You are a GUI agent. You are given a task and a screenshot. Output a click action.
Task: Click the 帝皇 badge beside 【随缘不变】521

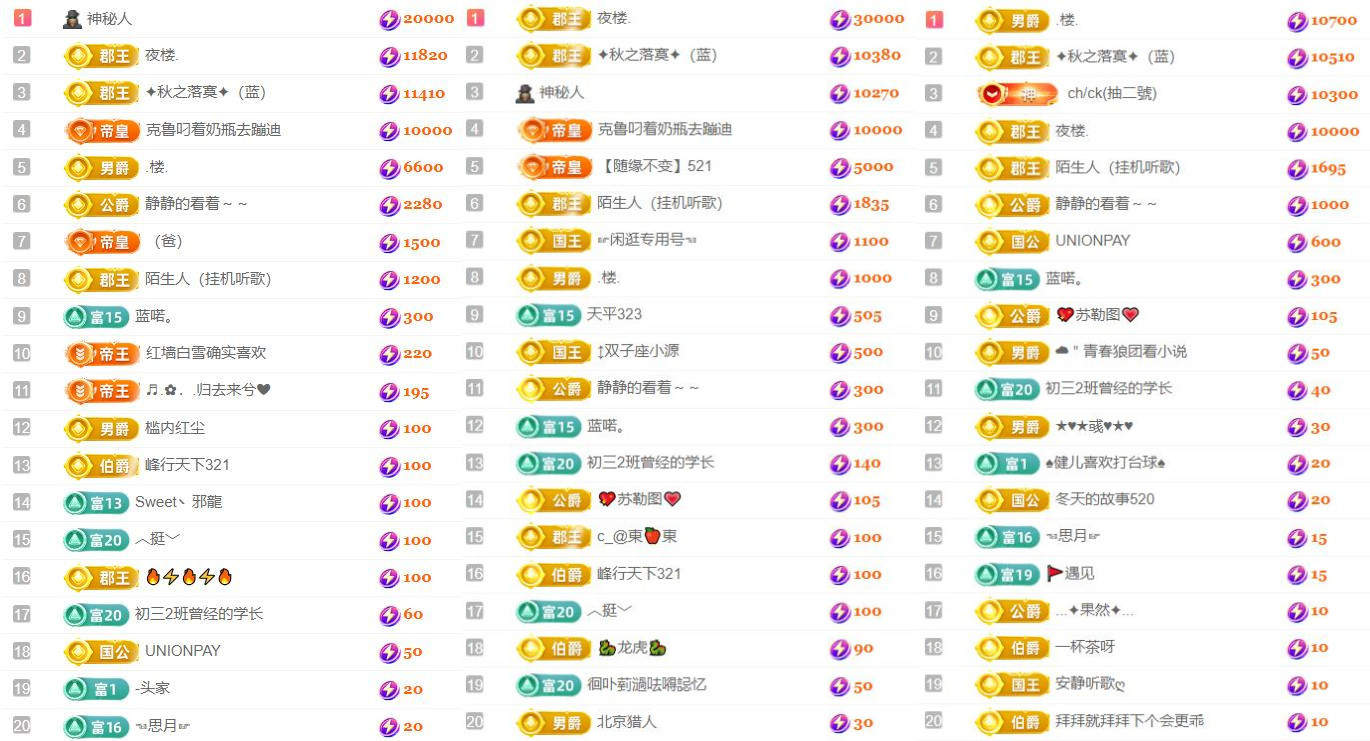[x=554, y=167]
